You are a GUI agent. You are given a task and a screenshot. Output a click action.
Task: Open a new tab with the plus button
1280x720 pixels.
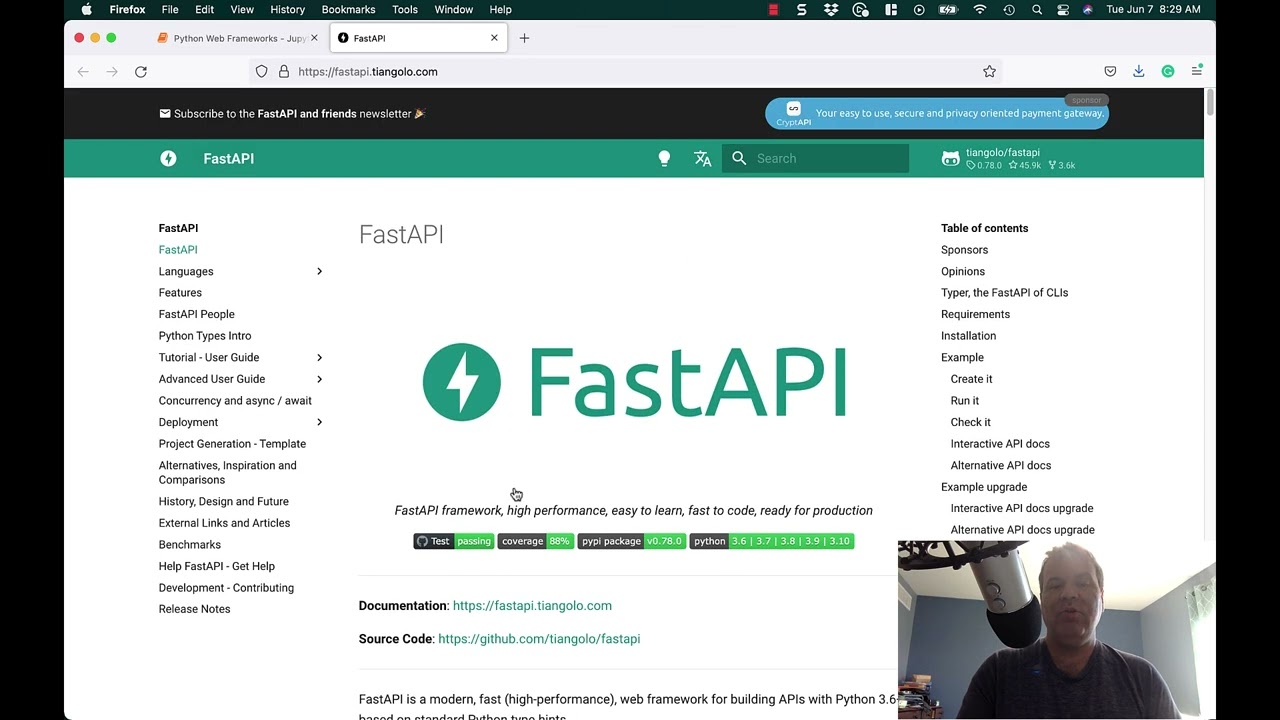[524, 38]
